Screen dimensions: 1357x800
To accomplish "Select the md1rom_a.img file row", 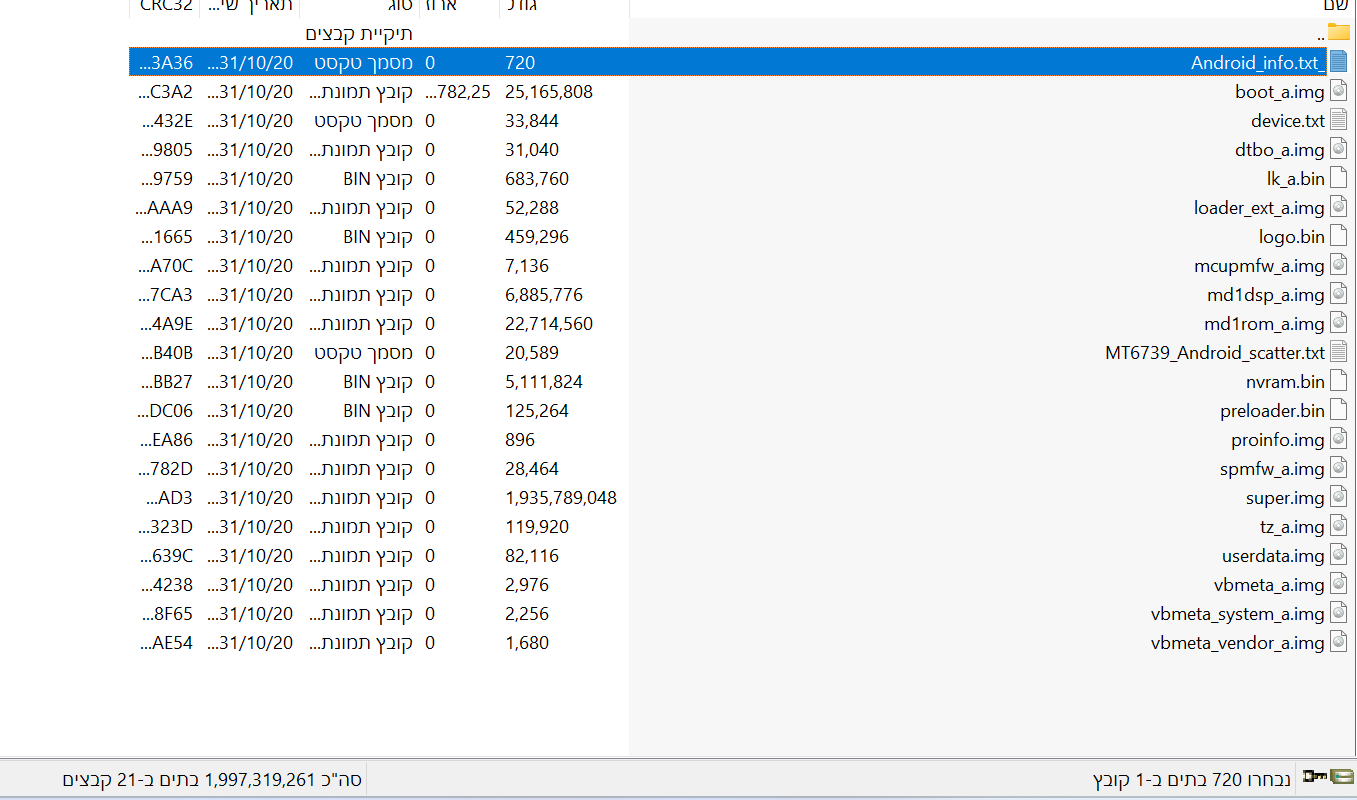I will [x=1264, y=324].
